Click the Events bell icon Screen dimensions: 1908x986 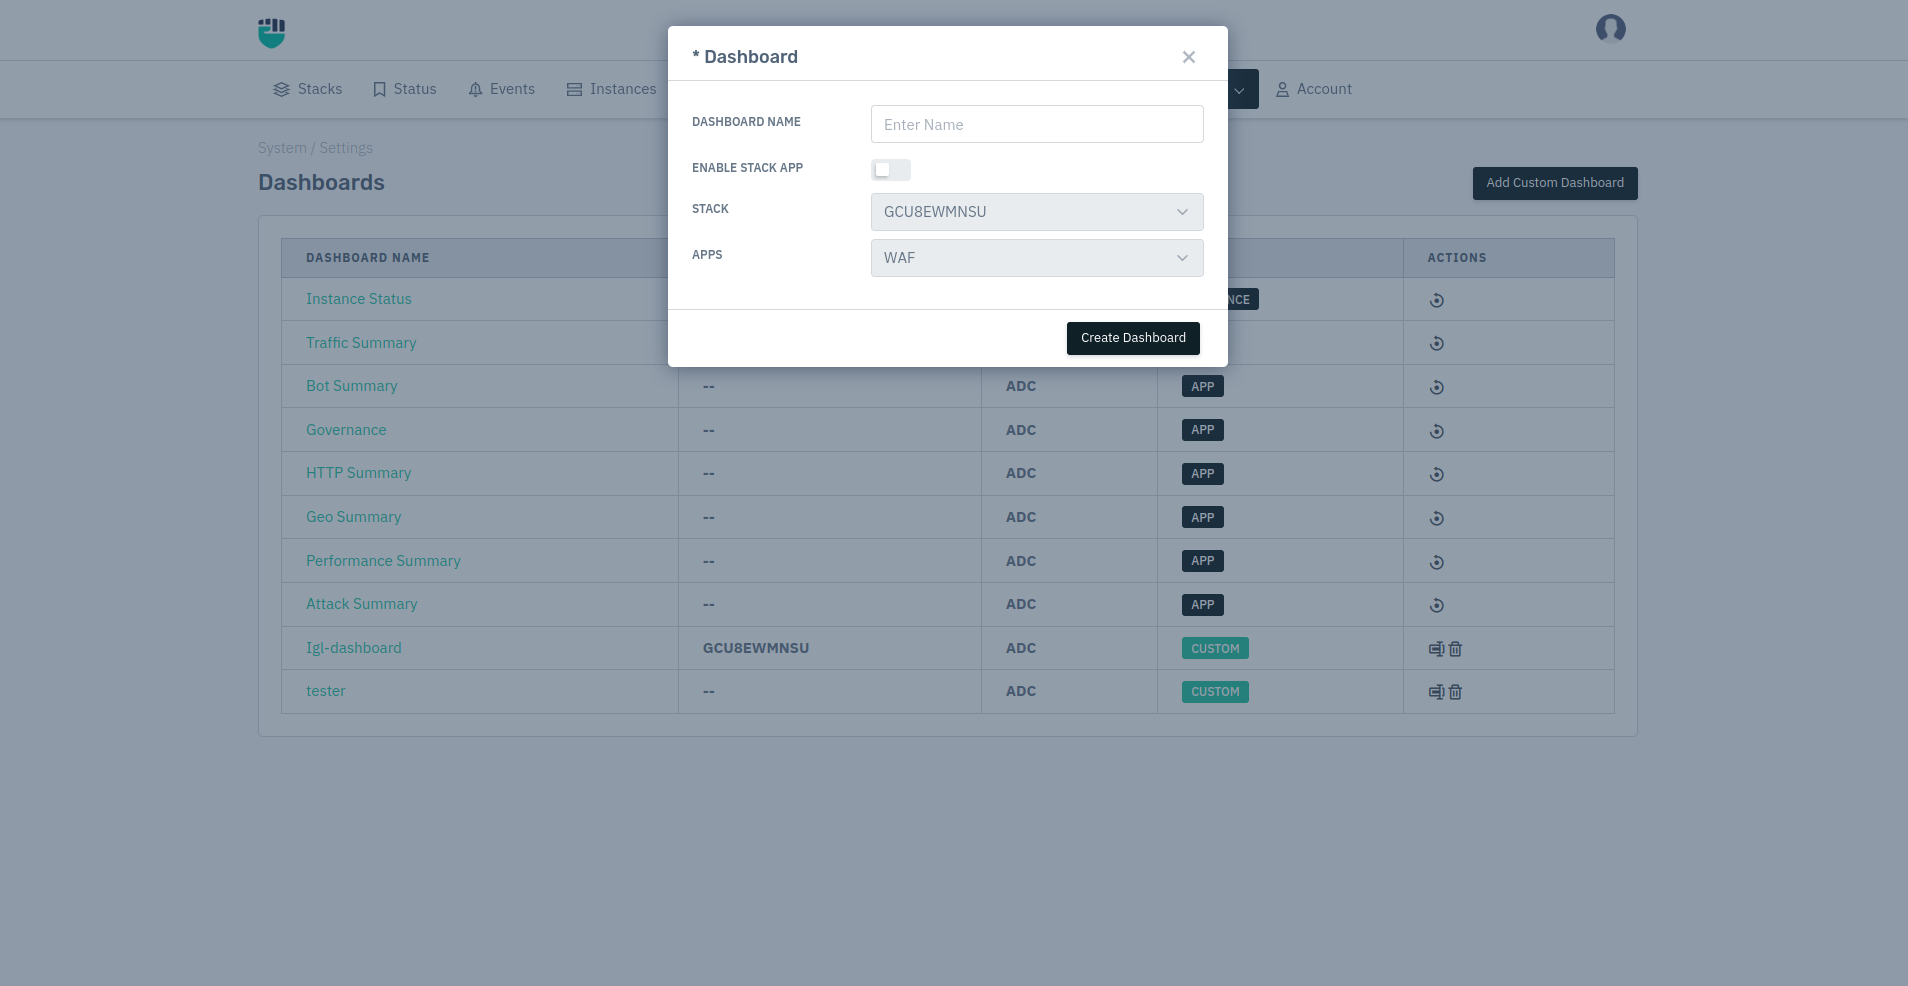pos(475,90)
